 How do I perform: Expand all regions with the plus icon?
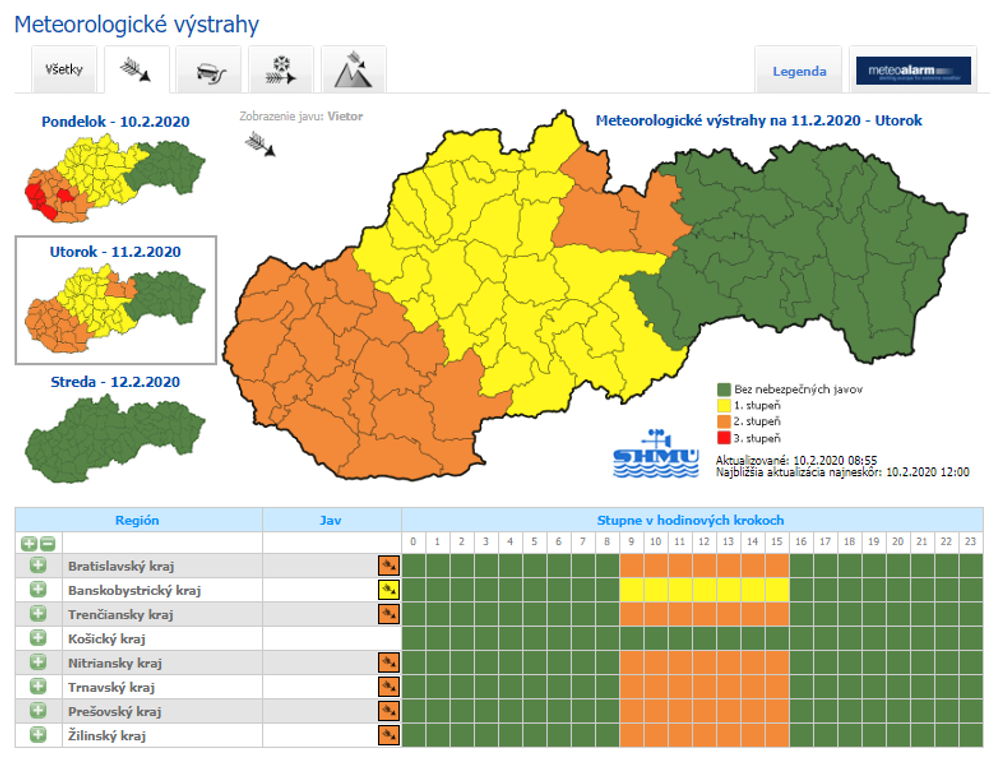click(x=28, y=543)
